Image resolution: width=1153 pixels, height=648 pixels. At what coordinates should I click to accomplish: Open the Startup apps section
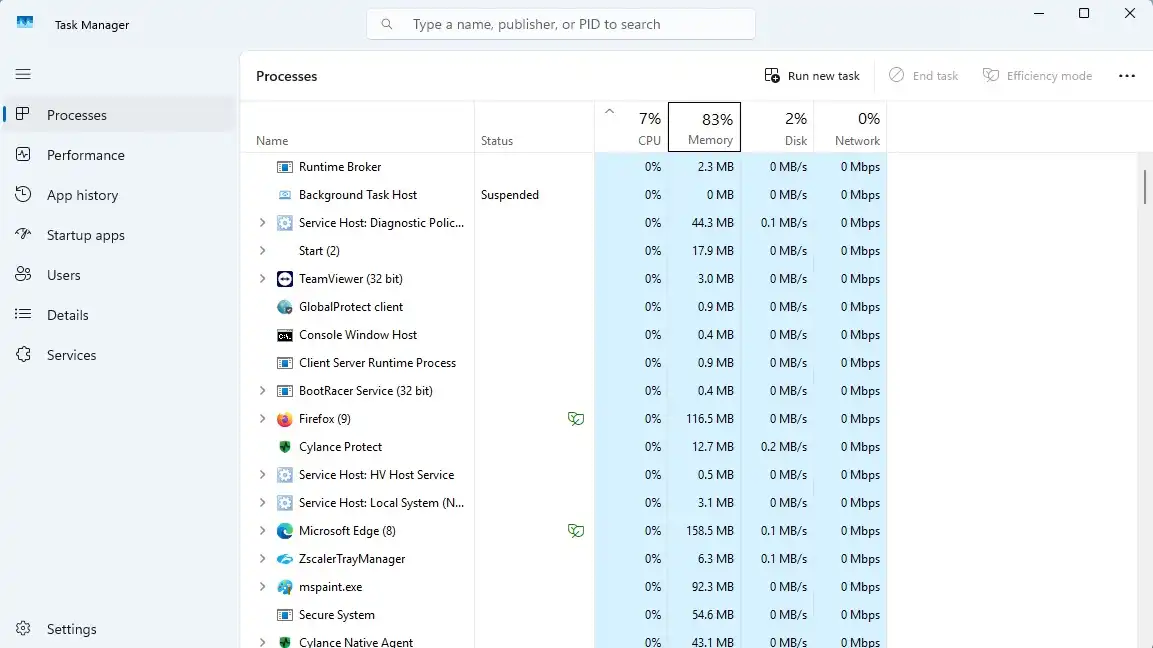point(22,235)
